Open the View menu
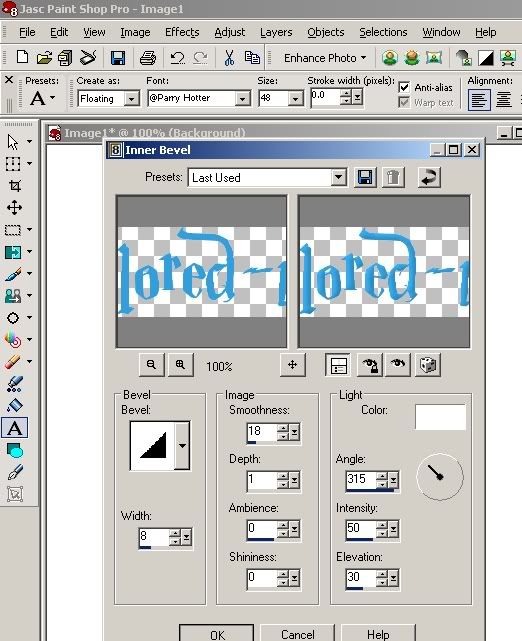The image size is (522, 641). pos(94,32)
